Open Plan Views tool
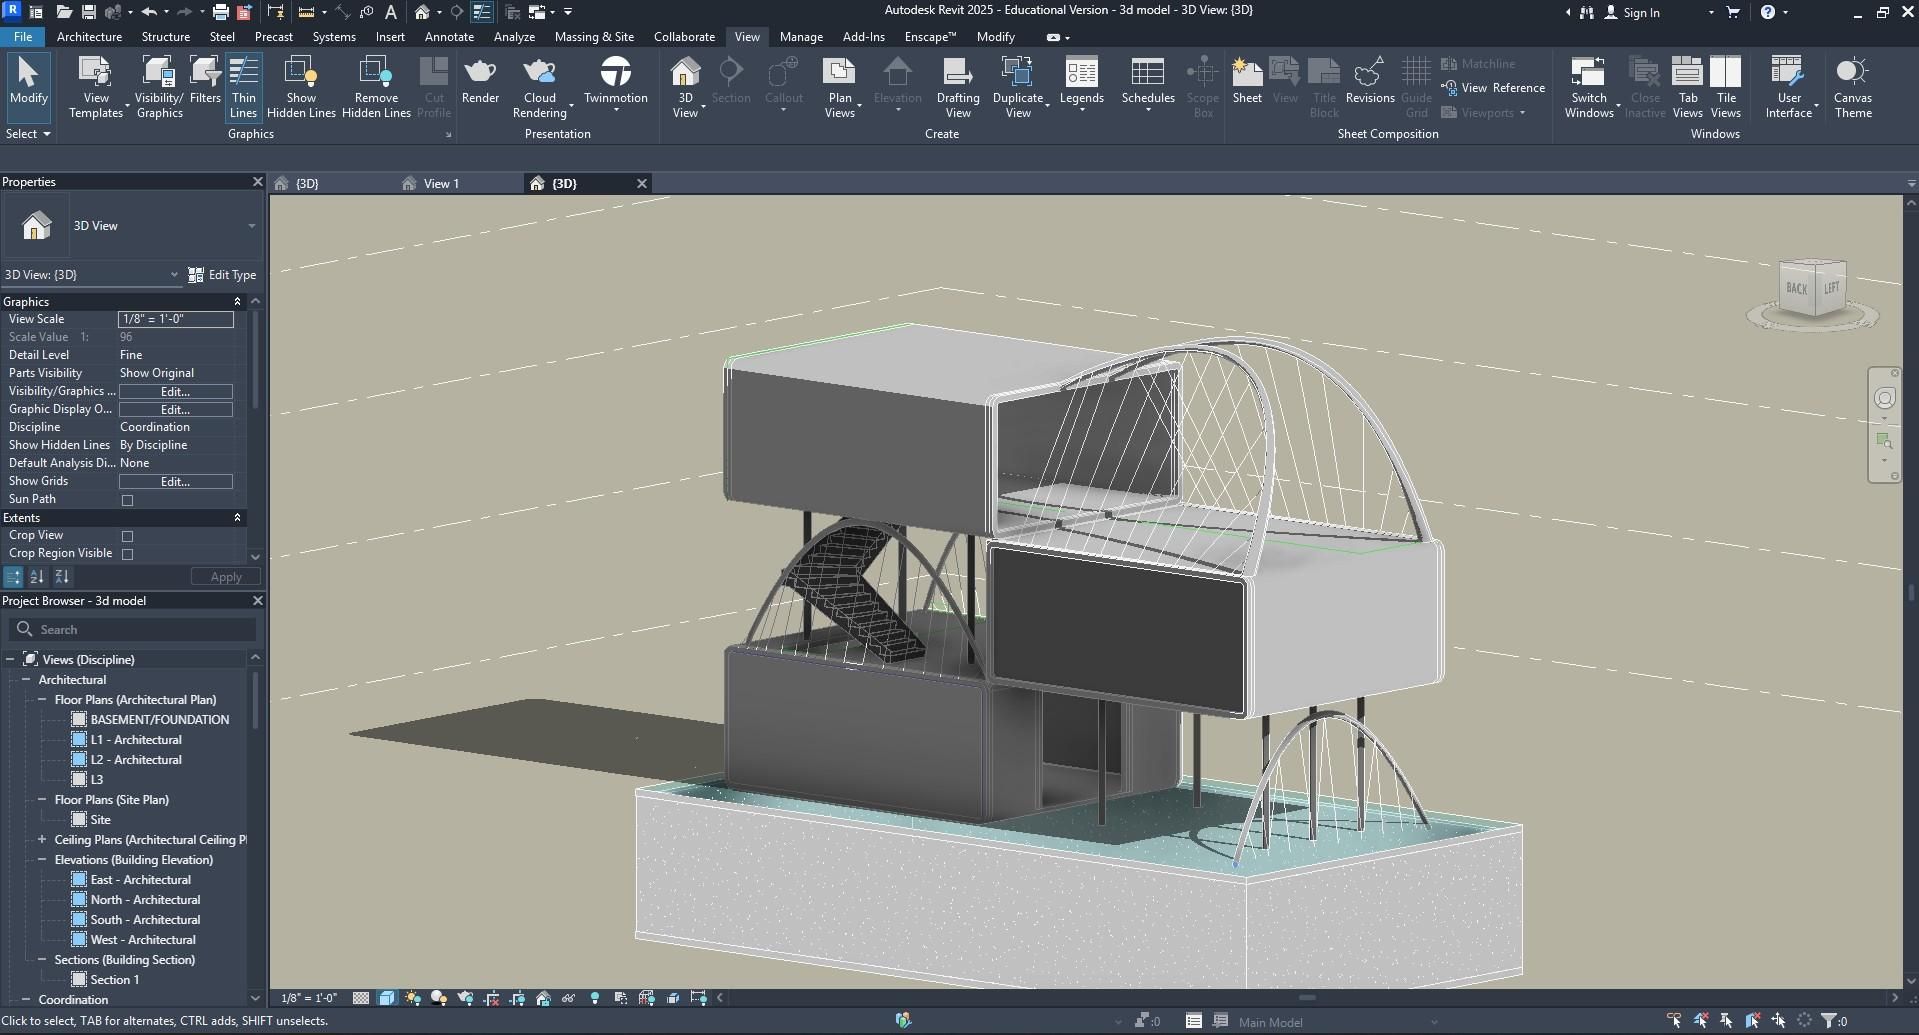The image size is (1919, 1035). pos(840,87)
